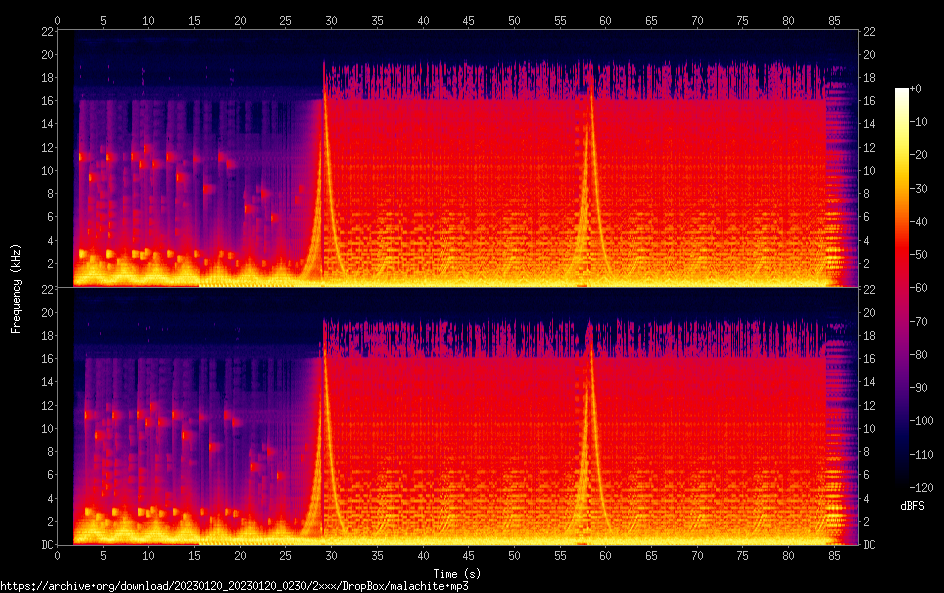Click the "45" tick on the top time axis
Screen dimensions: 944x593
[468, 20]
